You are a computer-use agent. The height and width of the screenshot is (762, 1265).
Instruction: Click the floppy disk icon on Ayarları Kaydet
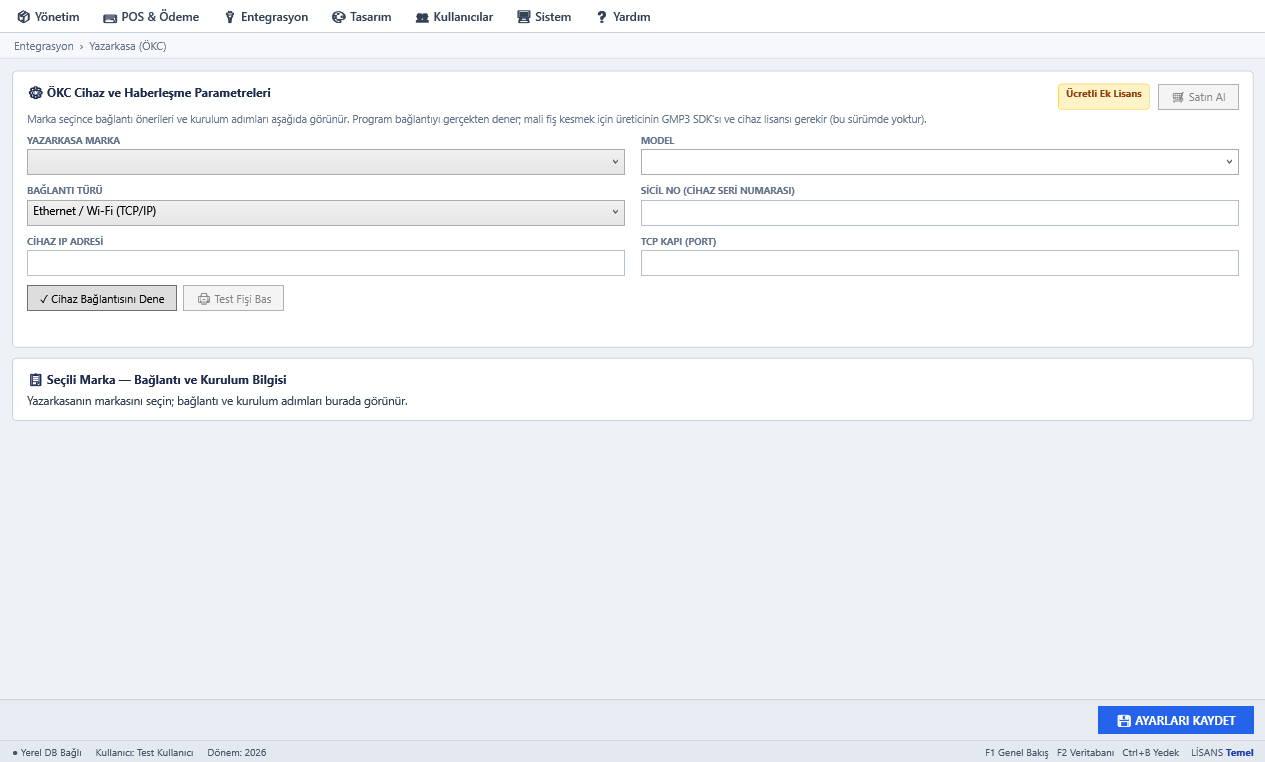(x=1124, y=721)
